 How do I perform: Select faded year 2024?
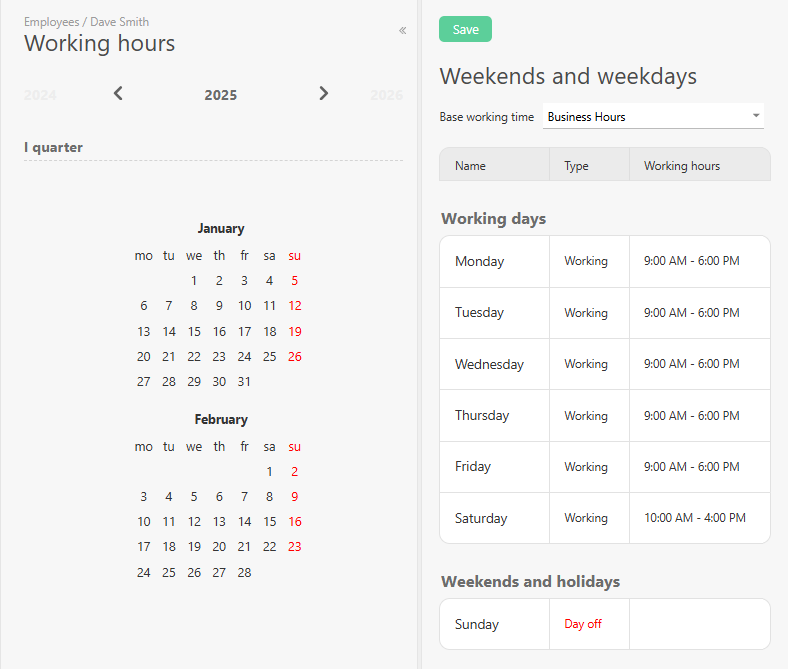click(x=40, y=95)
